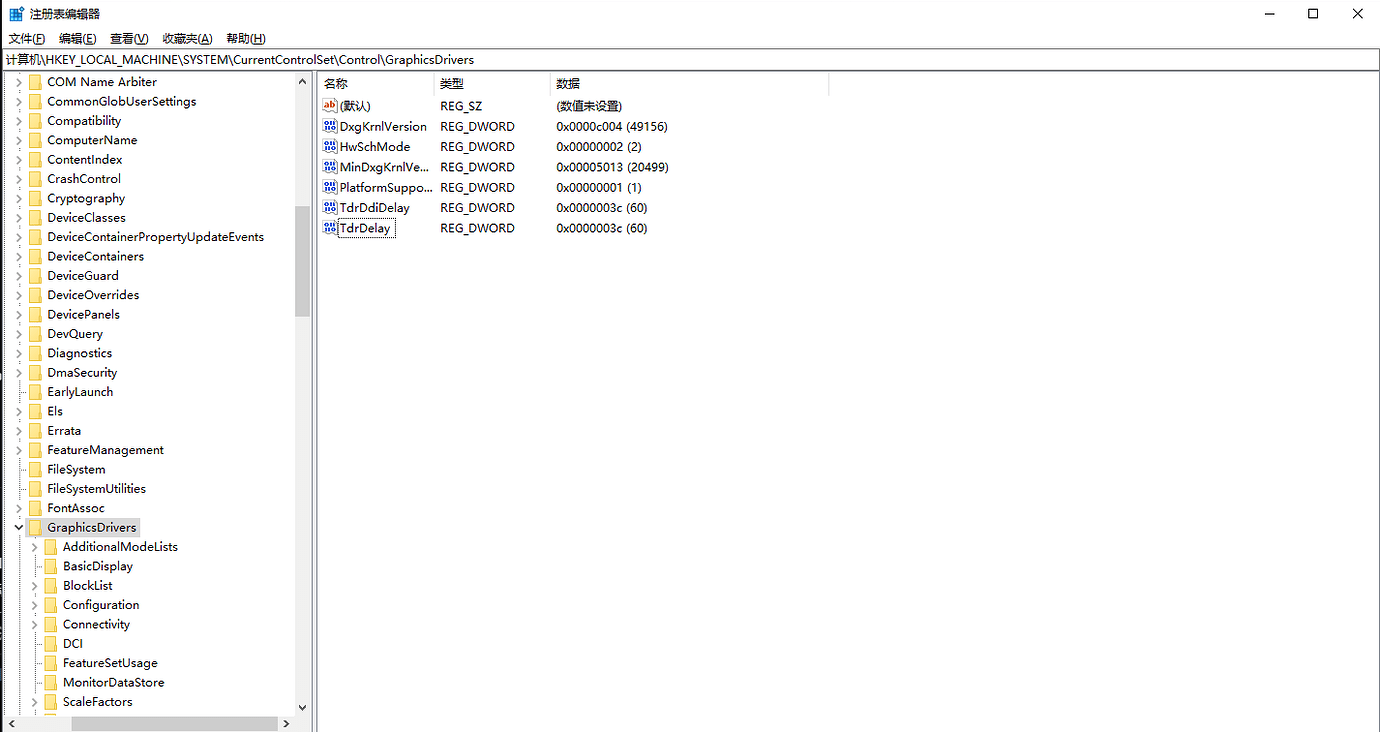Click the TdrDdiDelay DWORD value icon
1380x732 pixels.
330,208
